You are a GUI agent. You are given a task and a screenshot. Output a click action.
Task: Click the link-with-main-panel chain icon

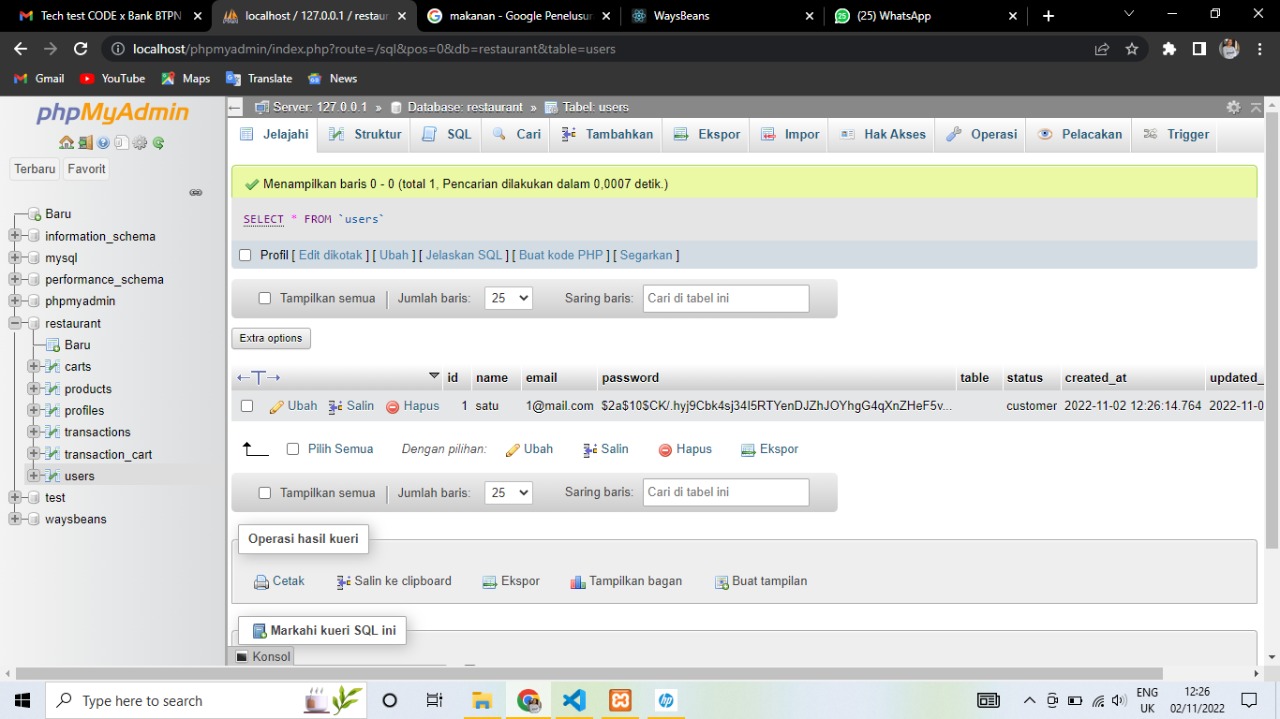coord(196,192)
